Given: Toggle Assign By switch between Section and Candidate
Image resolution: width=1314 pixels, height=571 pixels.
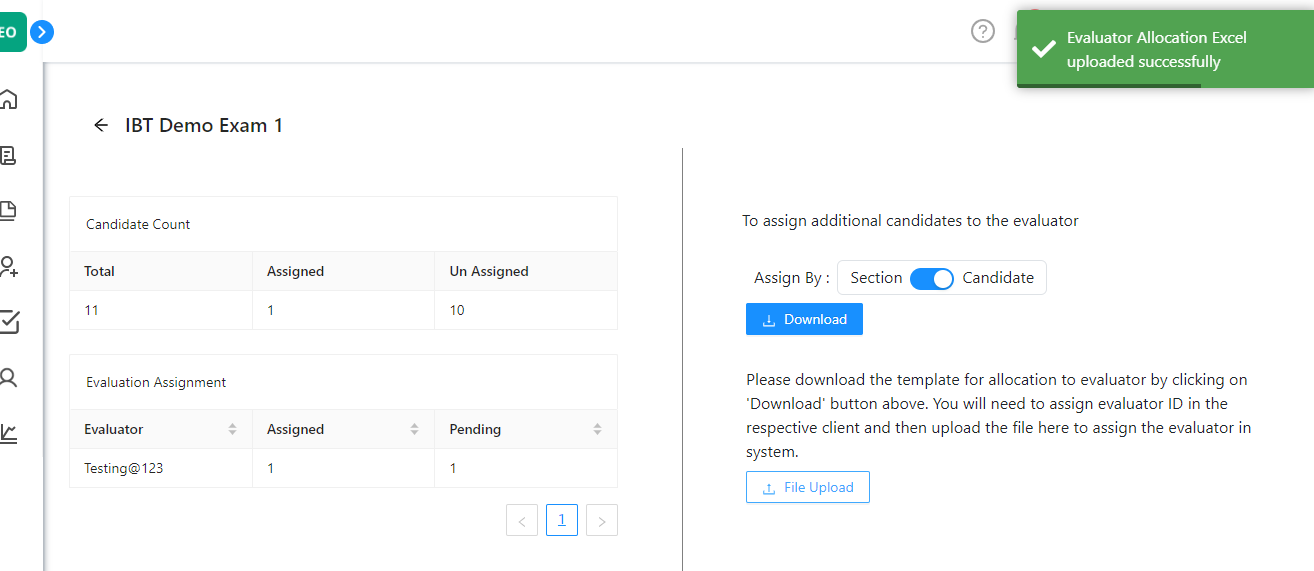Looking at the screenshot, I should pyautogui.click(x=932, y=278).
